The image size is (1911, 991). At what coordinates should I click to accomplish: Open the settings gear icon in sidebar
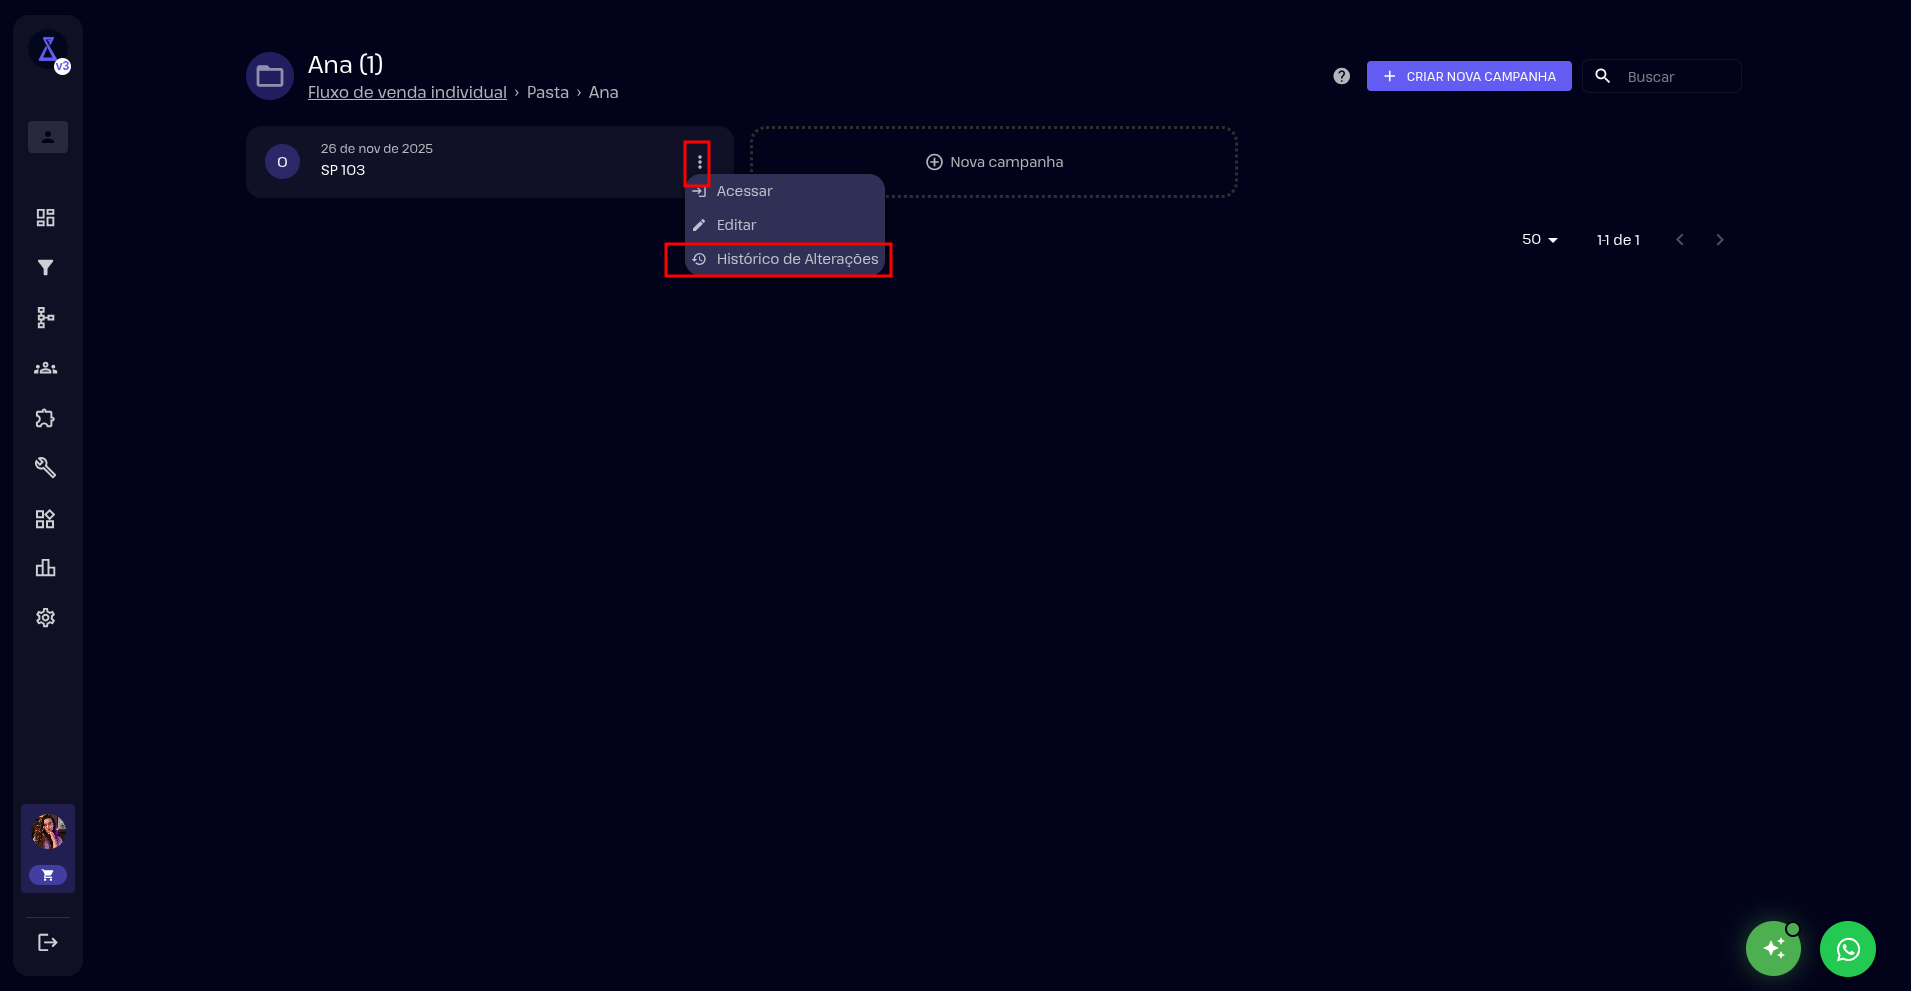[x=46, y=618]
